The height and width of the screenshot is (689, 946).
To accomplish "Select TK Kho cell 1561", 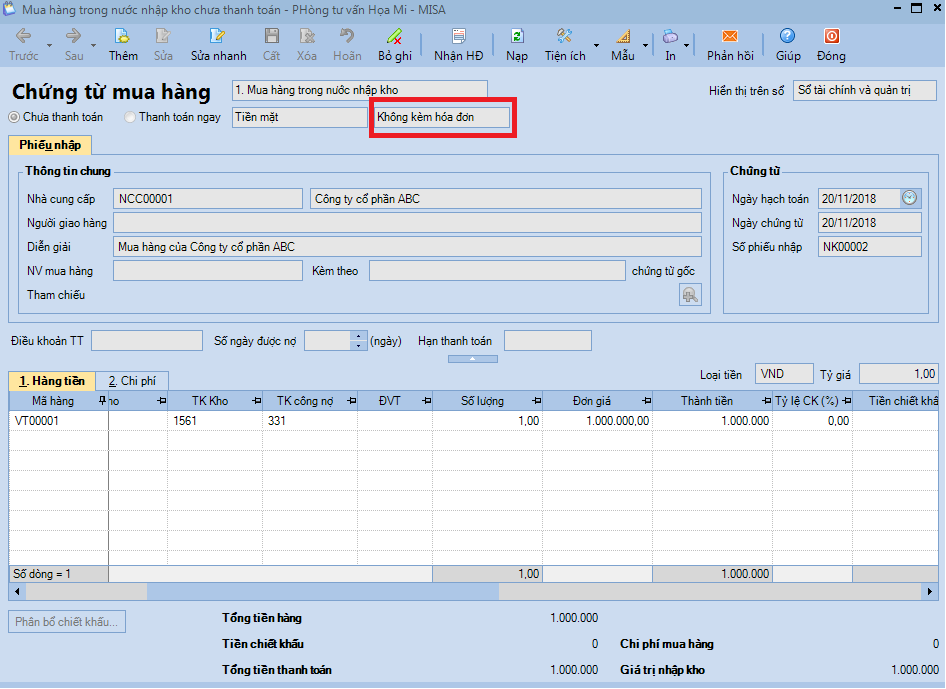I will [215, 421].
